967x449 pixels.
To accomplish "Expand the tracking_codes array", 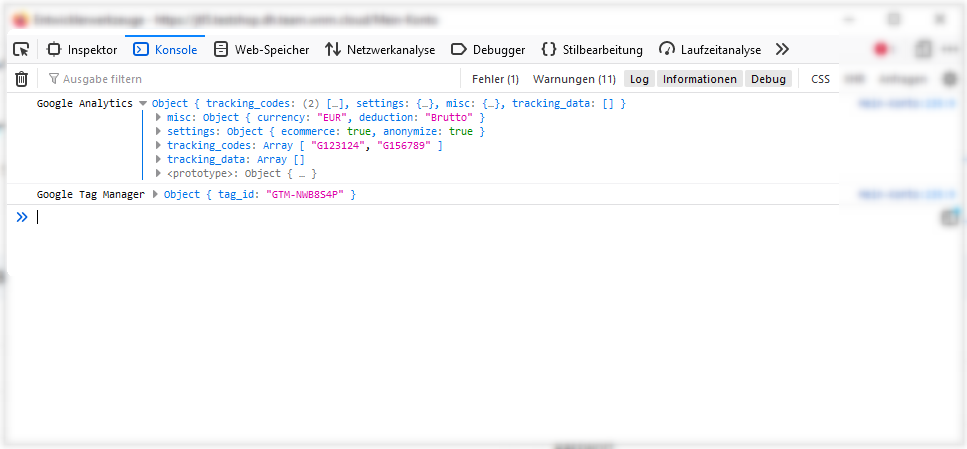I will [158, 146].
